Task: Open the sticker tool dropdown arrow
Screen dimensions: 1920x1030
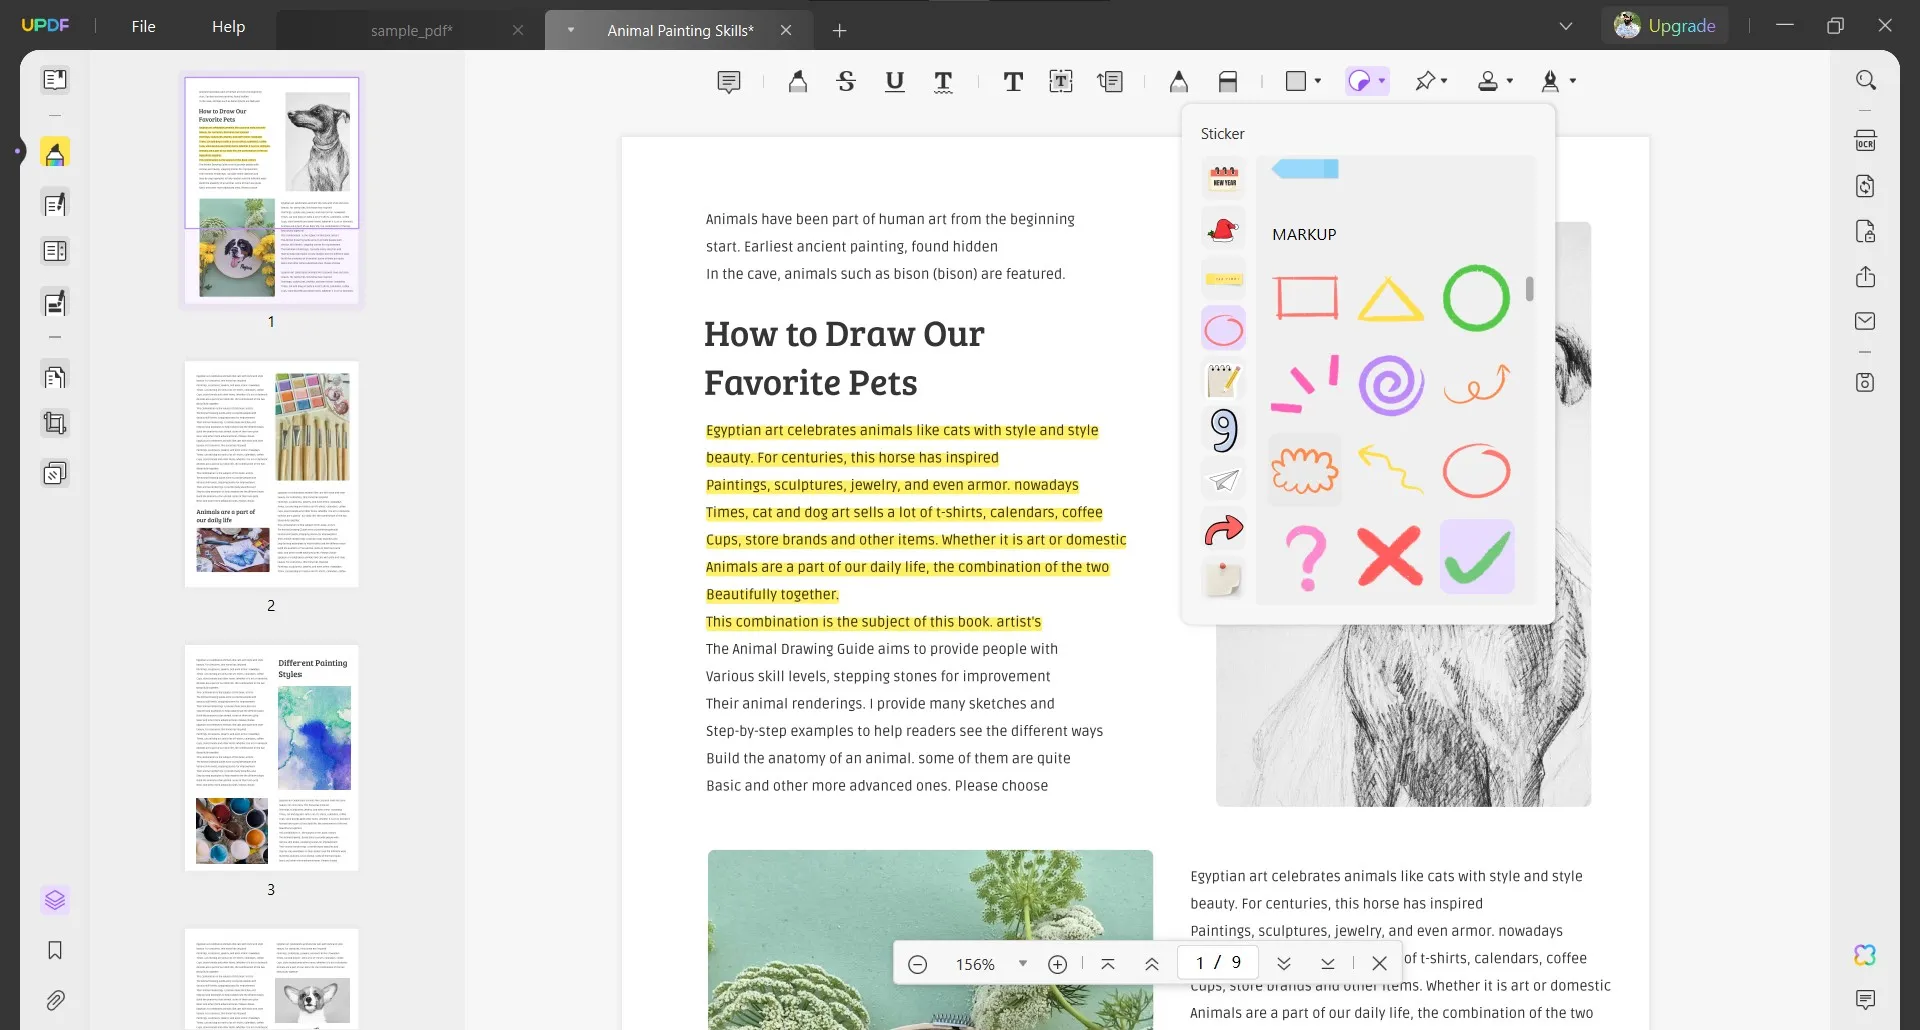Action: [x=1382, y=81]
